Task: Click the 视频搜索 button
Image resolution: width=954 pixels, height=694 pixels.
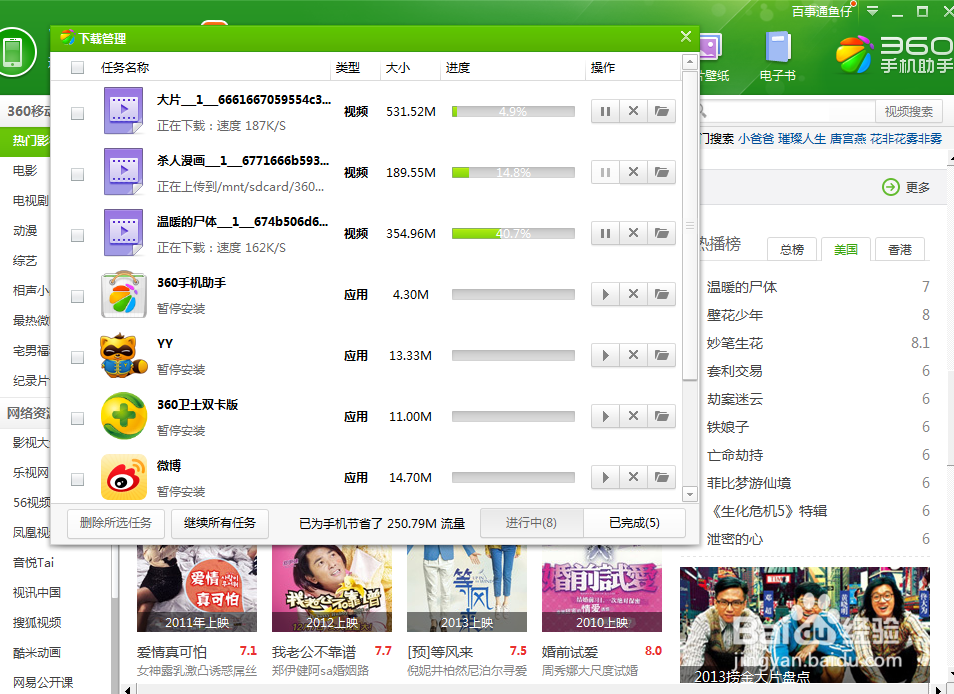Action: point(908,111)
